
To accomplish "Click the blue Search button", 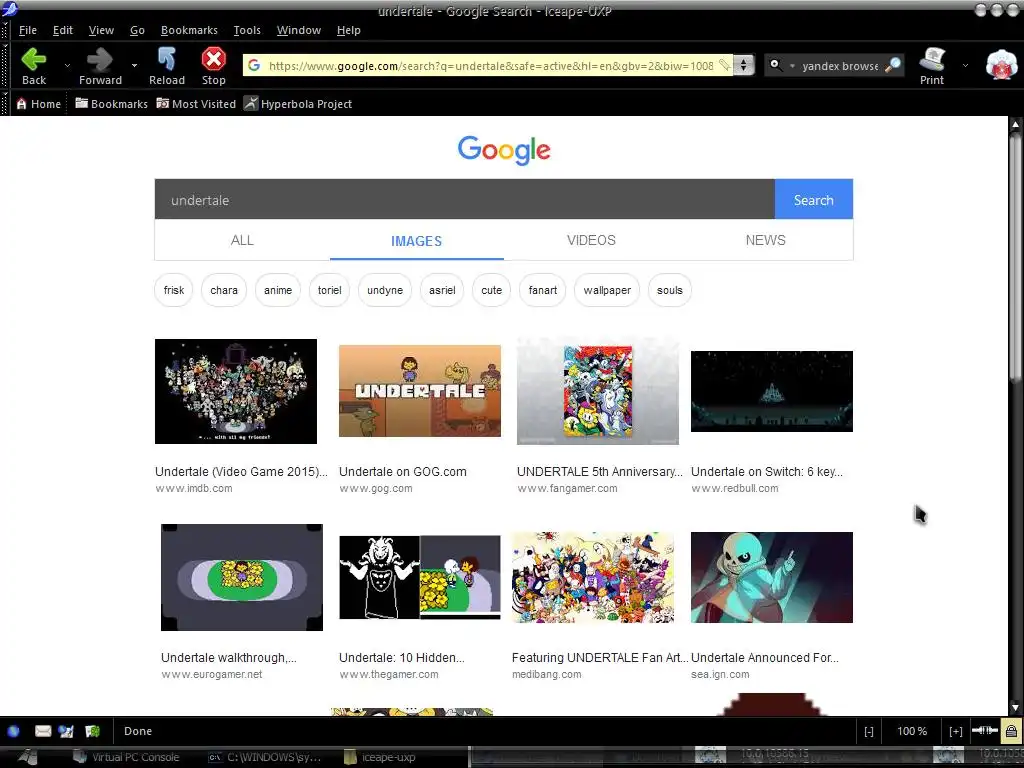I will (813, 199).
